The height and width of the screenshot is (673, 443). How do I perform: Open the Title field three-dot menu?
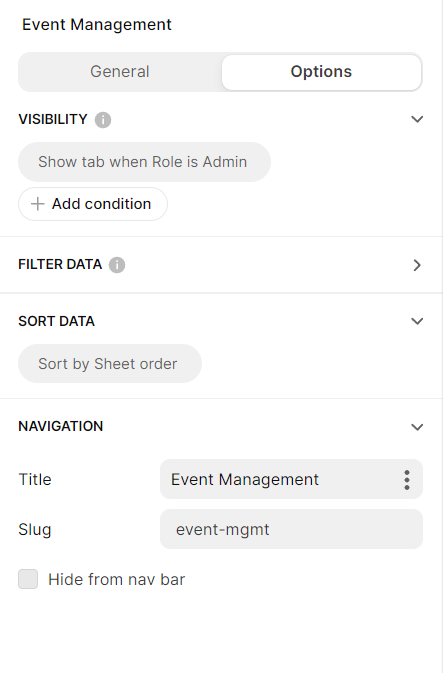pos(407,479)
